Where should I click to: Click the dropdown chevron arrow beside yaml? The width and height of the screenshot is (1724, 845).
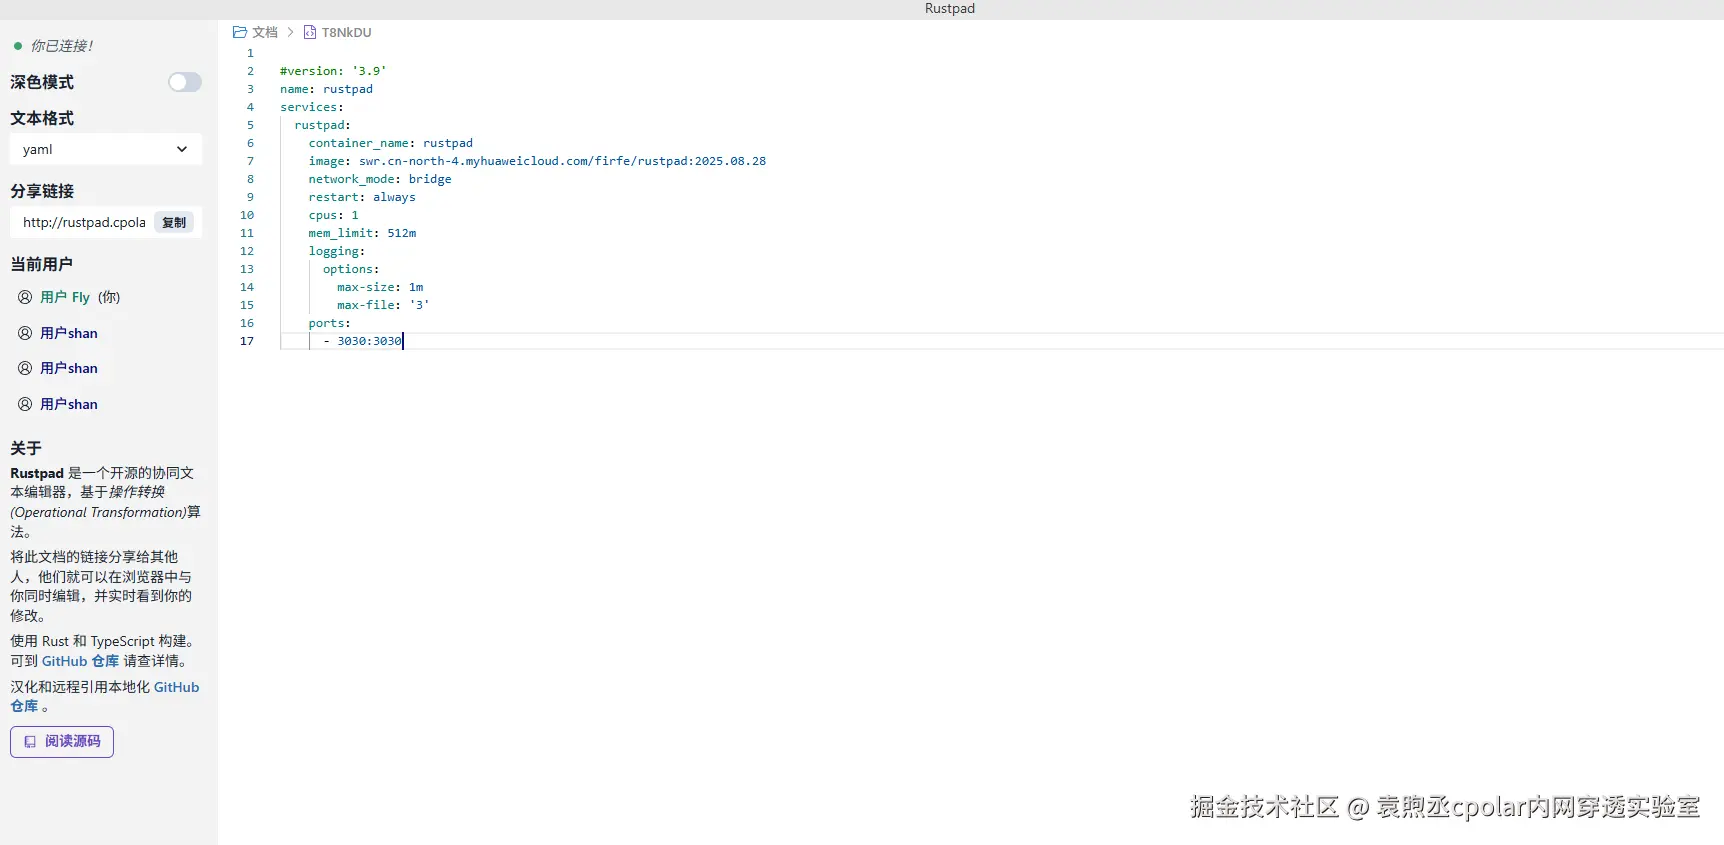(x=182, y=149)
